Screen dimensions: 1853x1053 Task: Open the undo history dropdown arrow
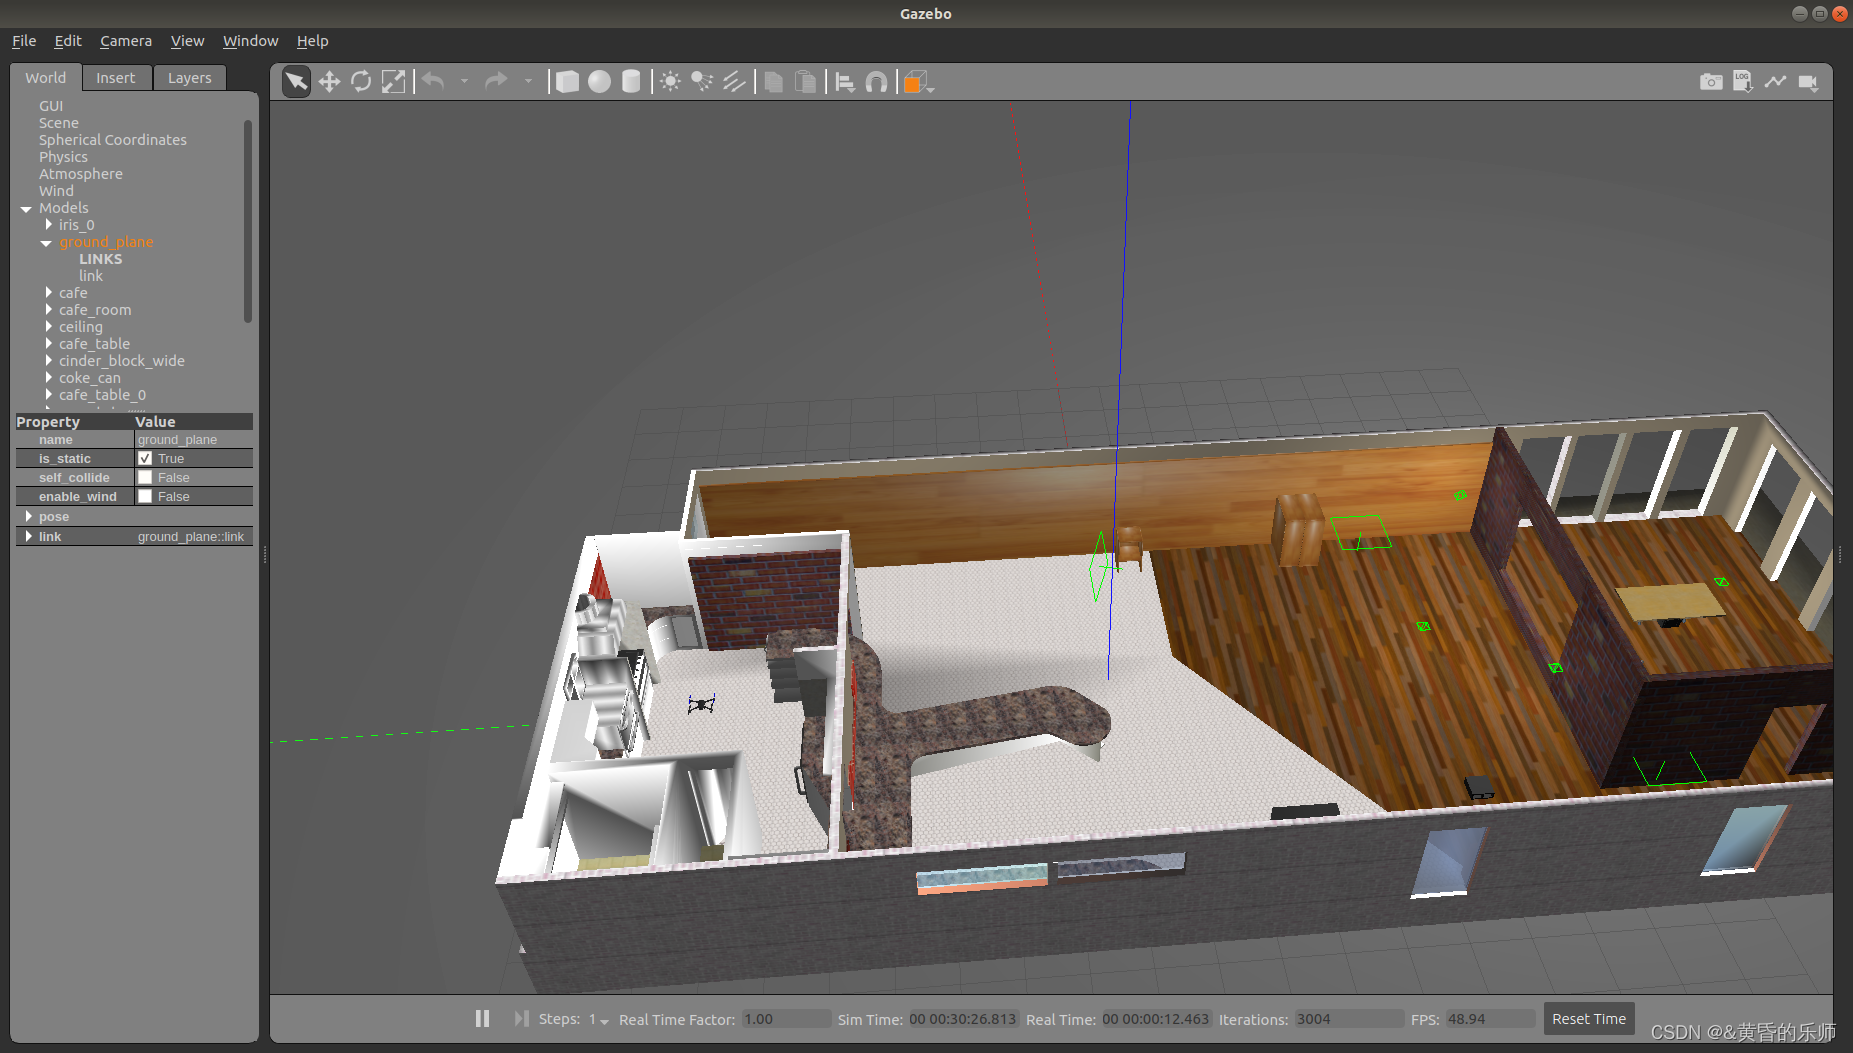pyautogui.click(x=464, y=82)
